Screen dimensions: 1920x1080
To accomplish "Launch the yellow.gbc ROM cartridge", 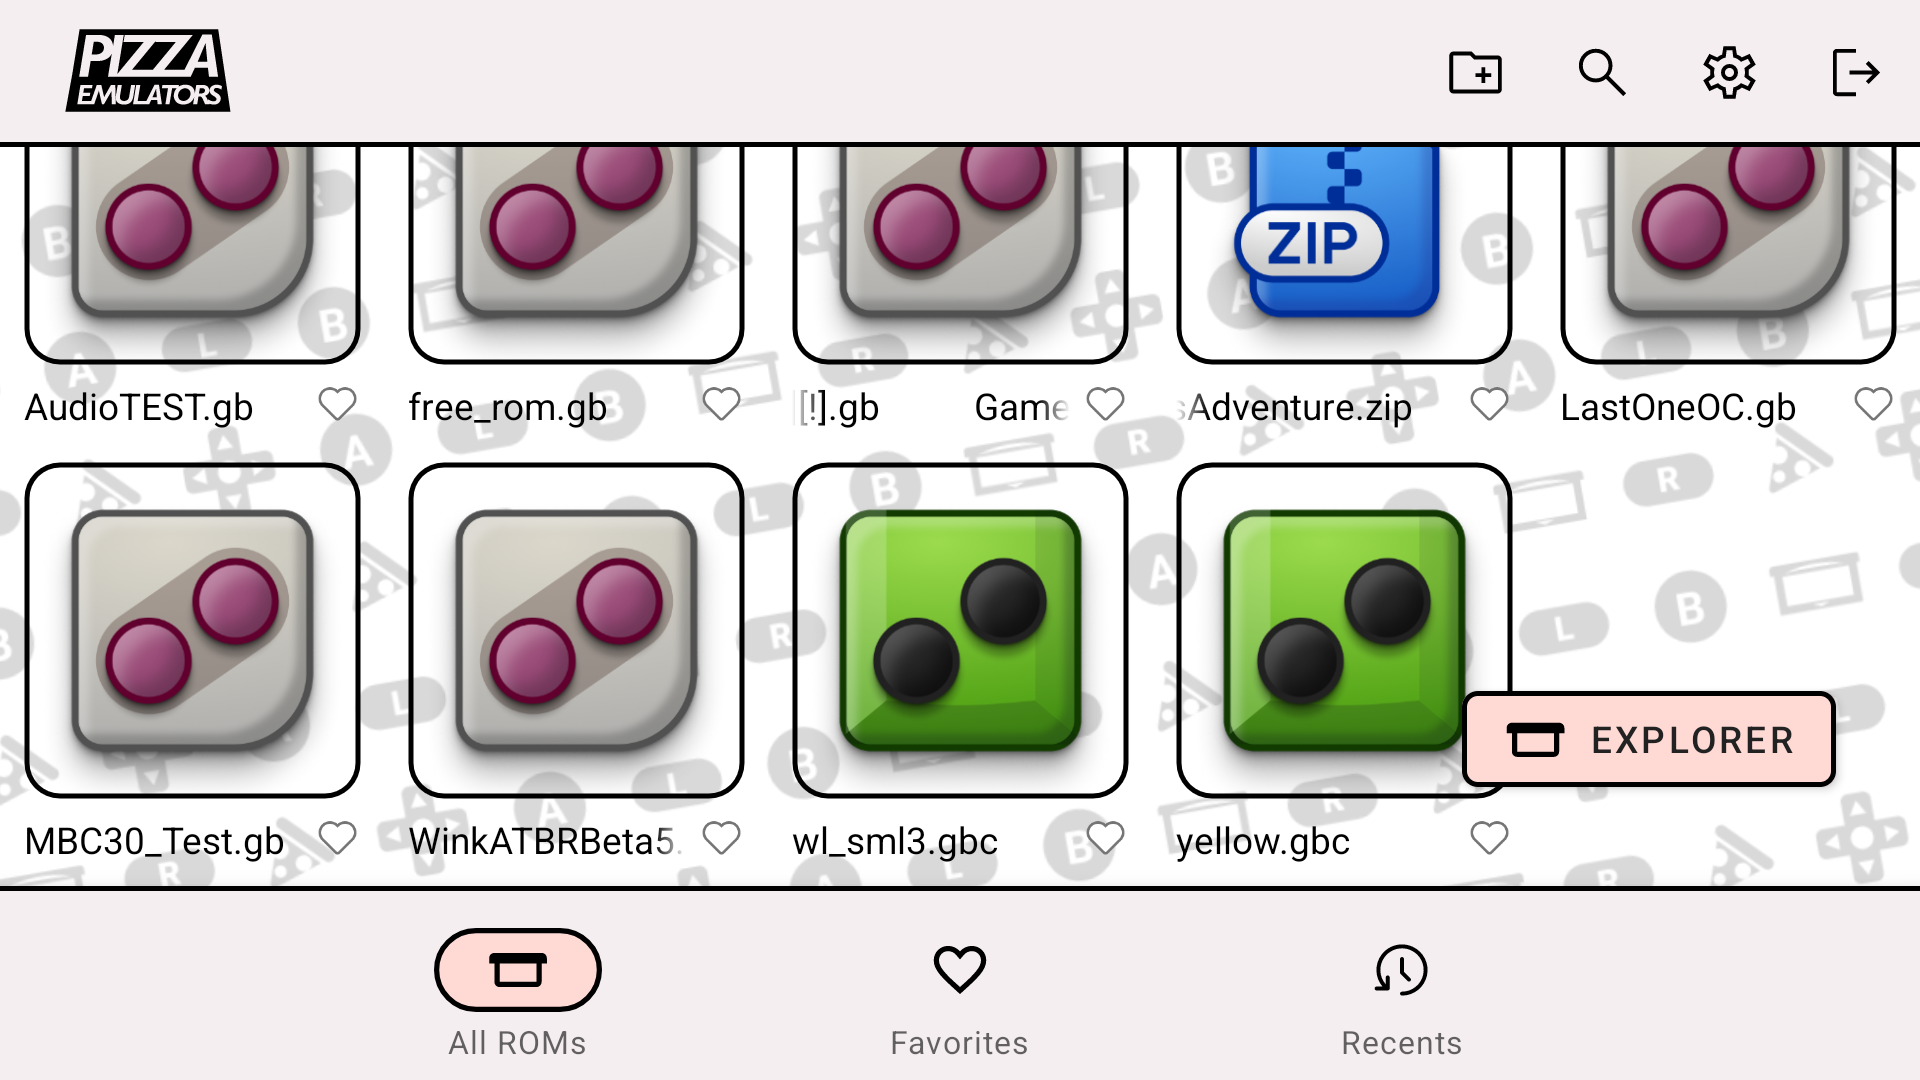I will tap(1344, 630).
